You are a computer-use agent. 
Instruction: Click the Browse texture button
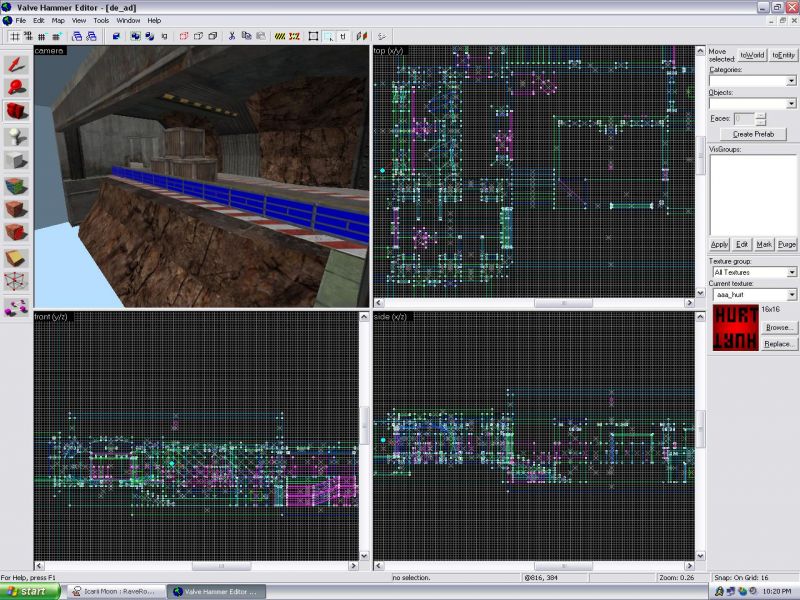(x=779, y=327)
